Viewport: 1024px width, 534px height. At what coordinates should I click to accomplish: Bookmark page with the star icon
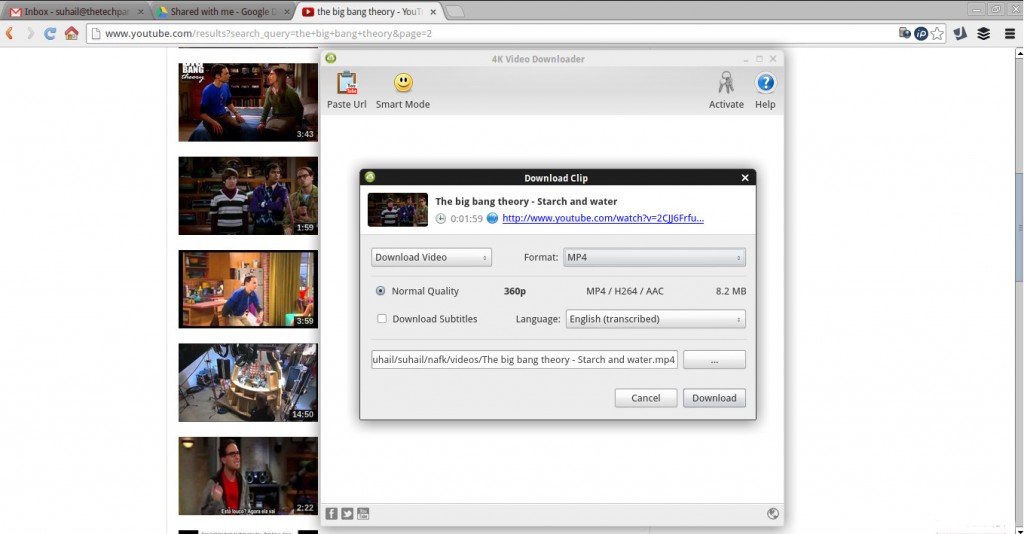937,34
